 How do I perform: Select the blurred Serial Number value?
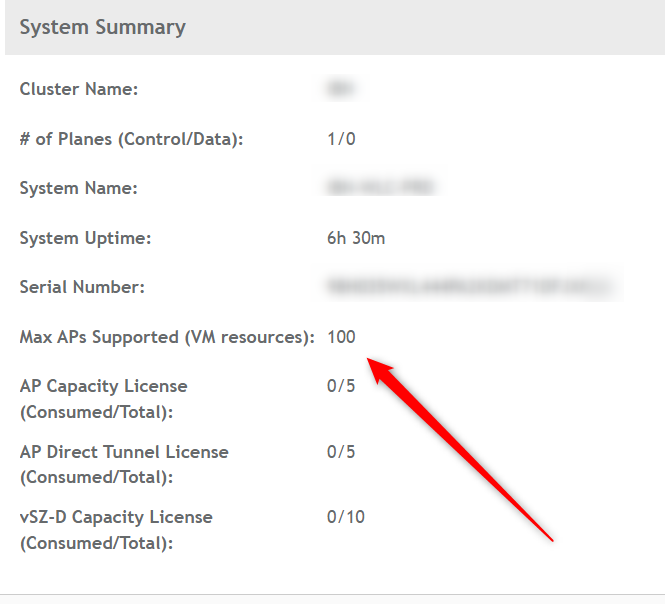click(x=470, y=287)
